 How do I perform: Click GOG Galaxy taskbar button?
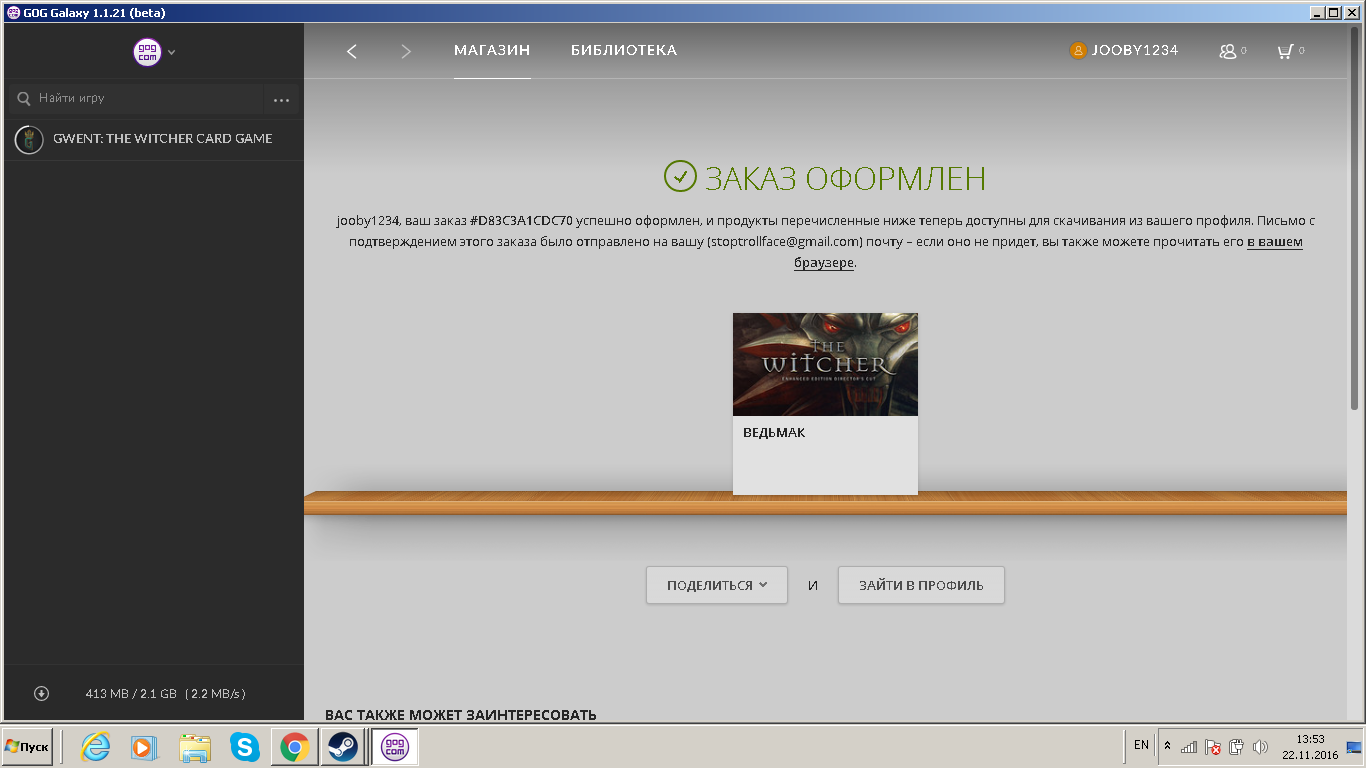(395, 747)
